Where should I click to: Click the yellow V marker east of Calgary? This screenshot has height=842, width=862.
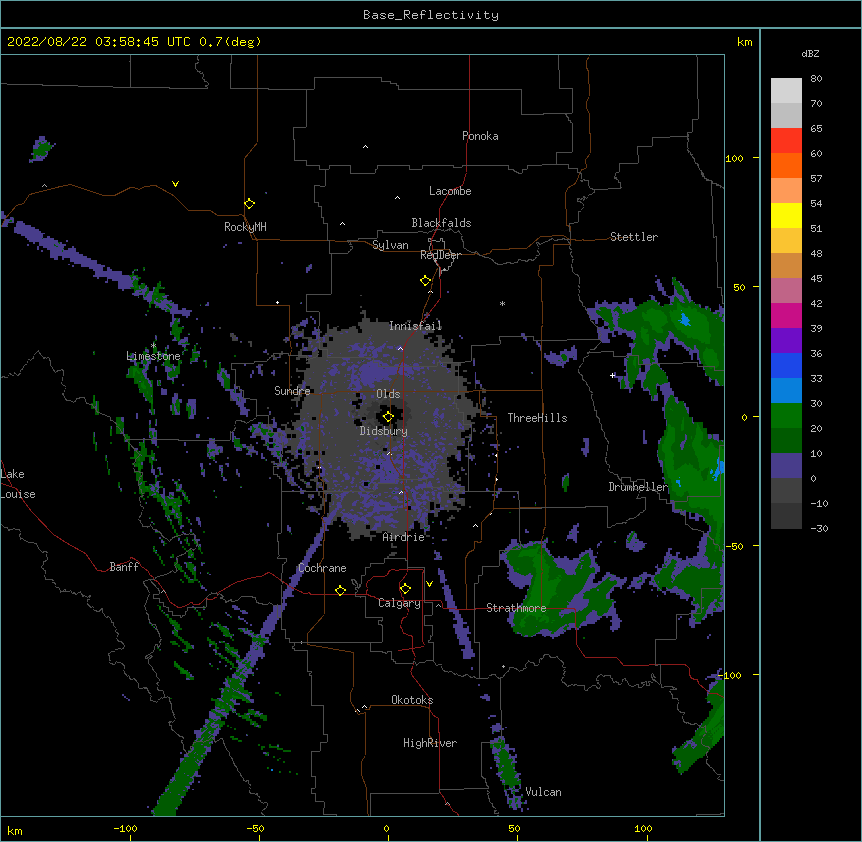(x=429, y=584)
